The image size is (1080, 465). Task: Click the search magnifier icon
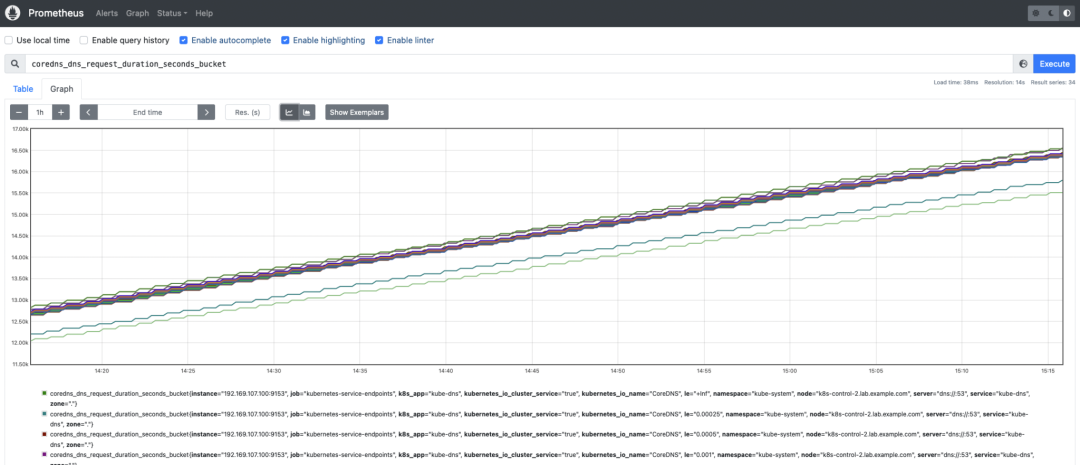pyautogui.click(x=14, y=63)
